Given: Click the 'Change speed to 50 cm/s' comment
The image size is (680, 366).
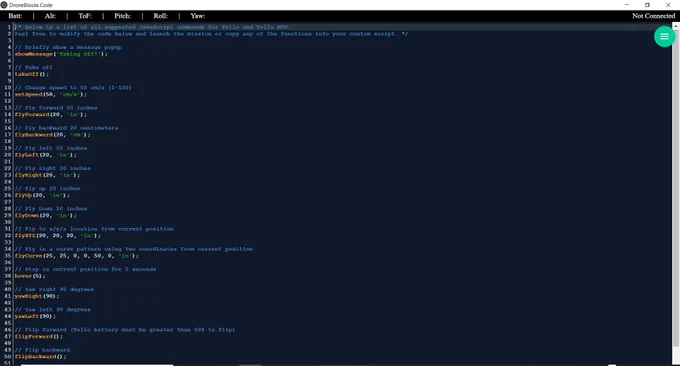Looking at the screenshot, I should (x=73, y=88).
